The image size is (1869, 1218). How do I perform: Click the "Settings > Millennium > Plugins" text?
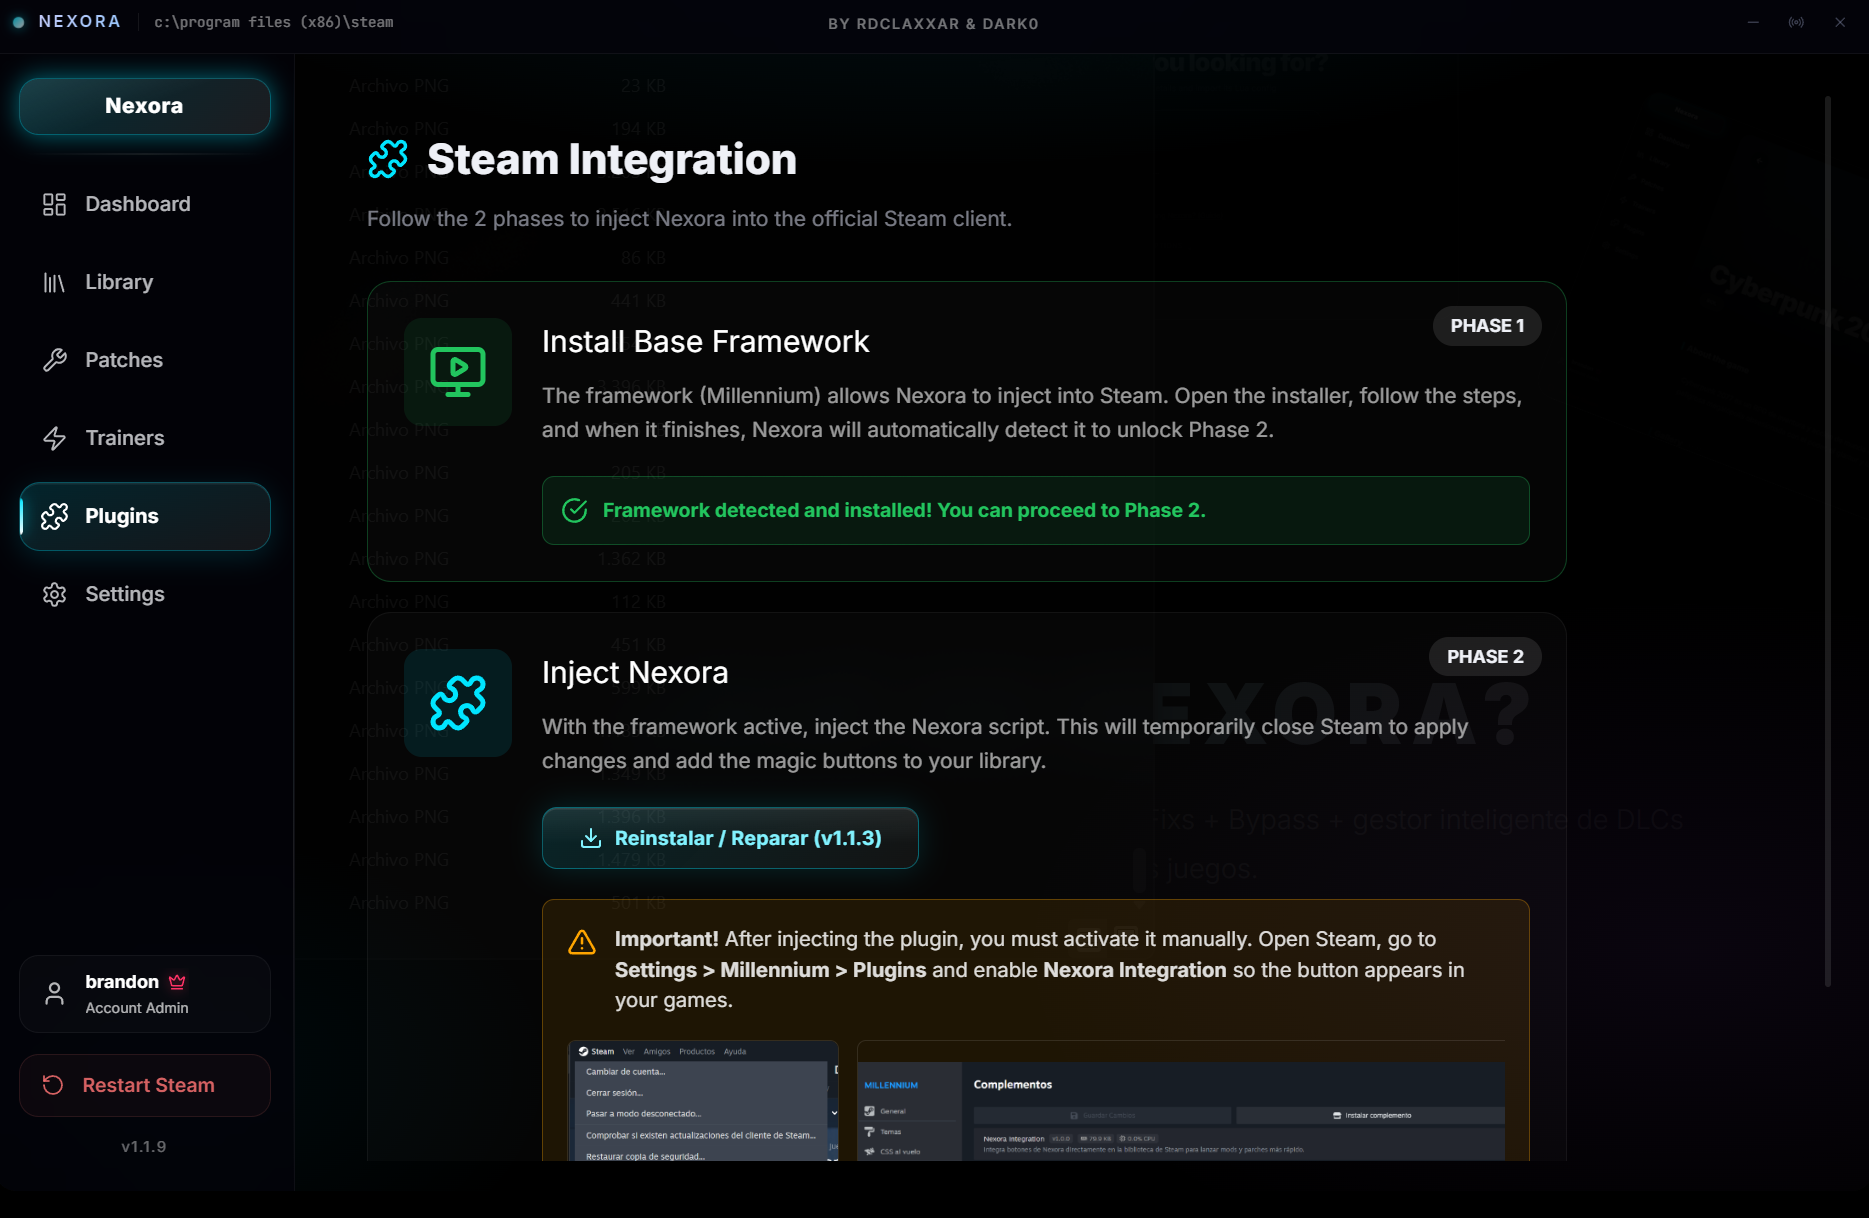pyautogui.click(x=771, y=970)
